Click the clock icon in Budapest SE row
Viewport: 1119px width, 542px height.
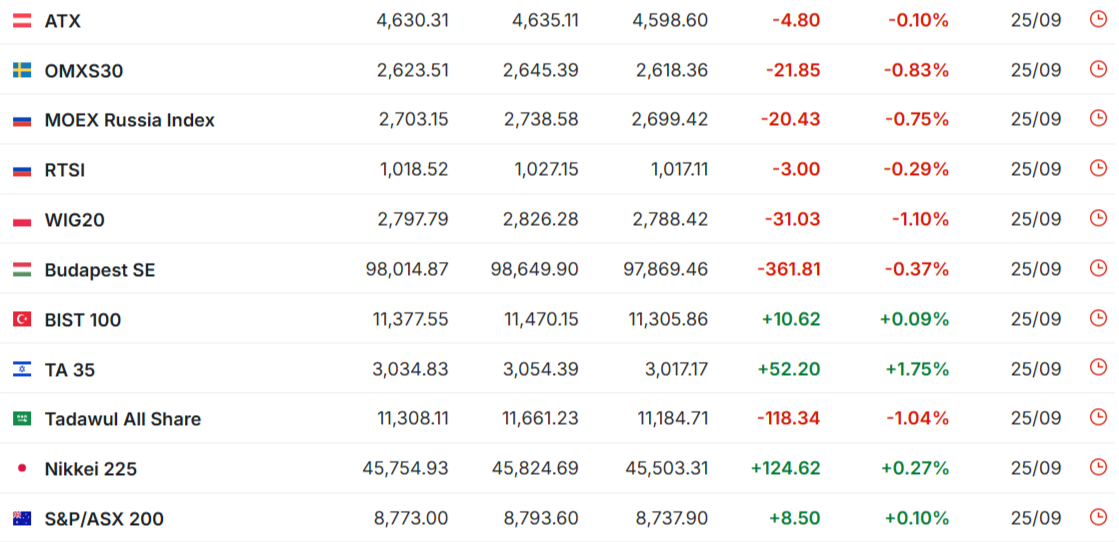coord(1098,268)
